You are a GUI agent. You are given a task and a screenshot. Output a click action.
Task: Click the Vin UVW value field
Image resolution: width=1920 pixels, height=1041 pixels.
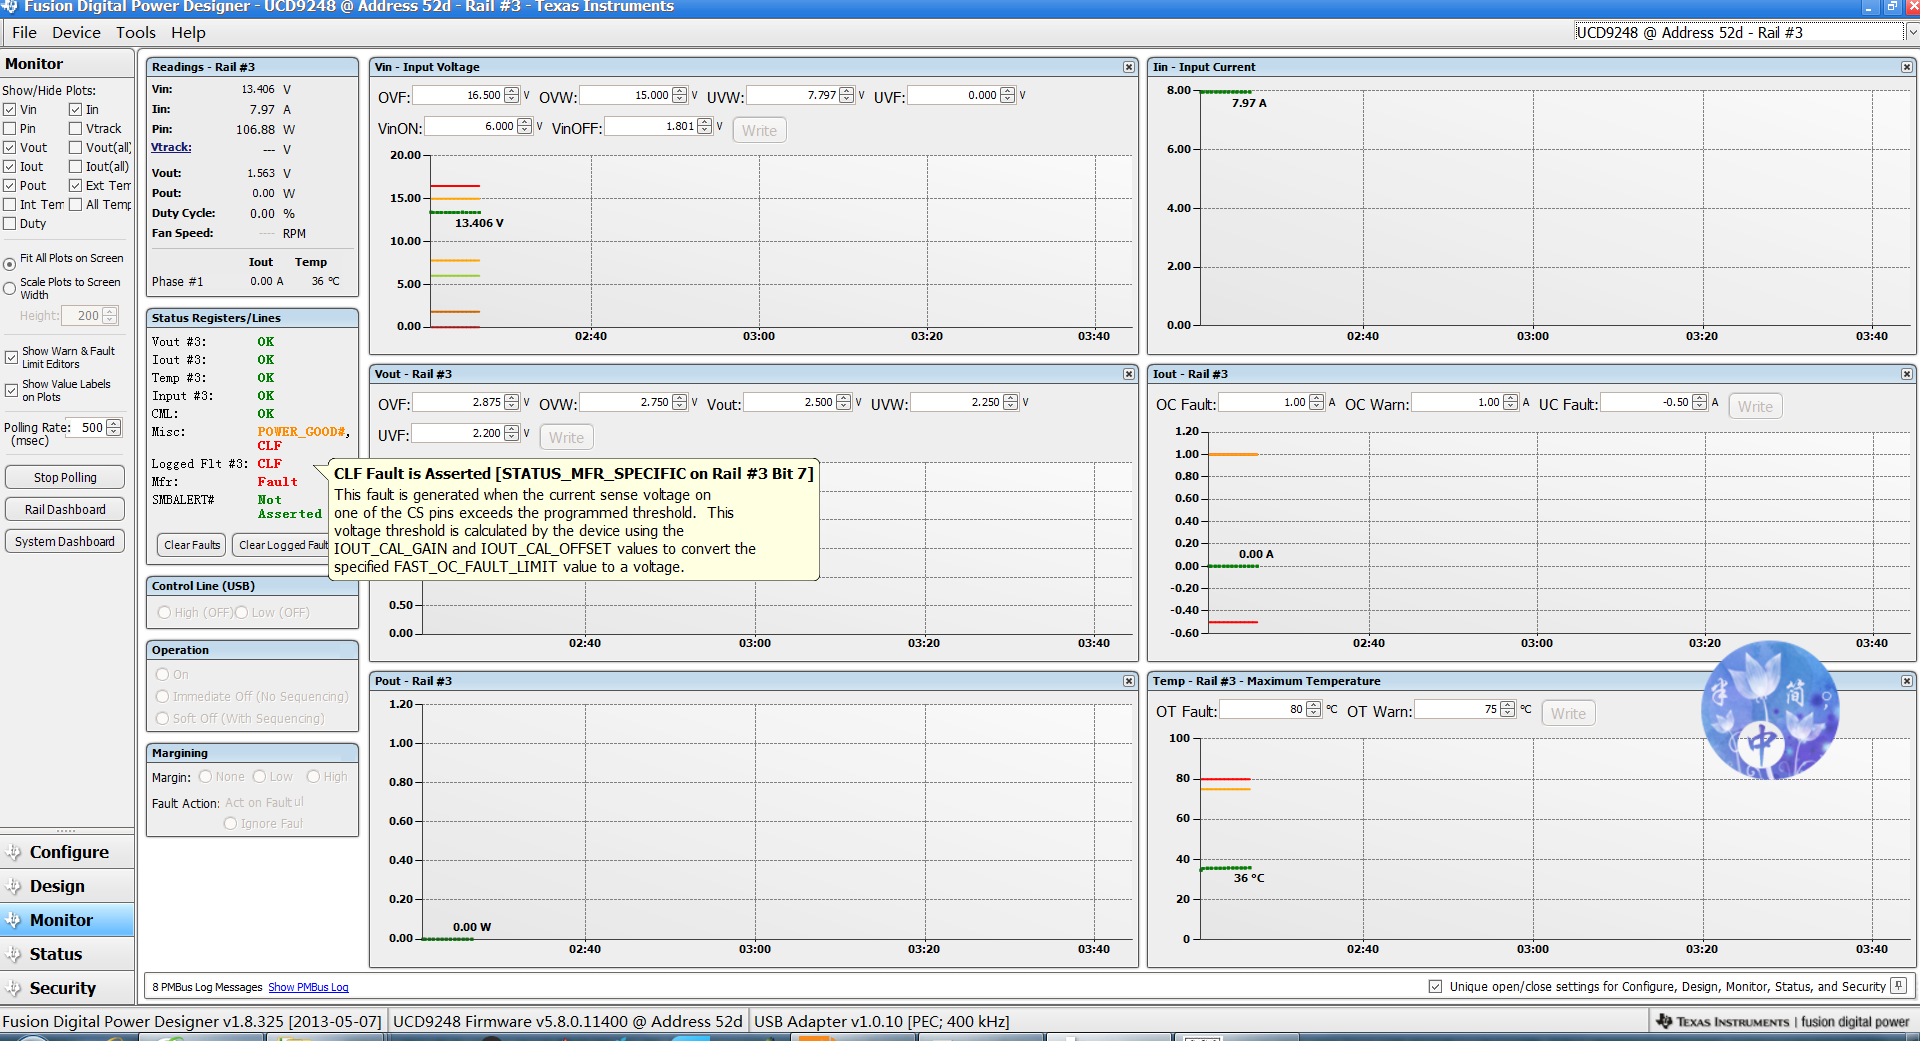[793, 96]
